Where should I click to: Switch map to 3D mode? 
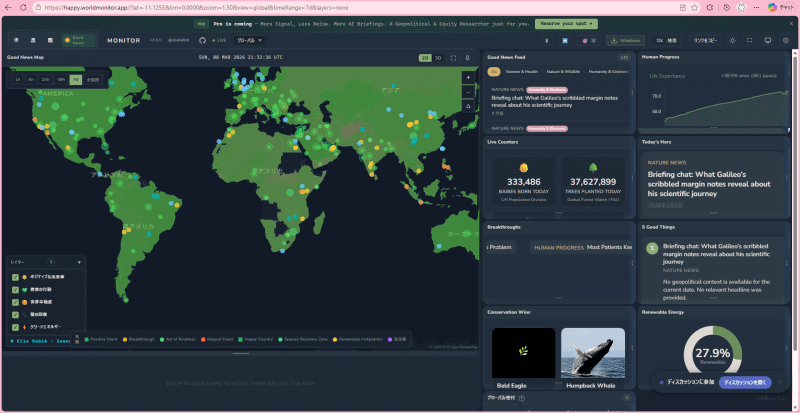click(x=437, y=58)
